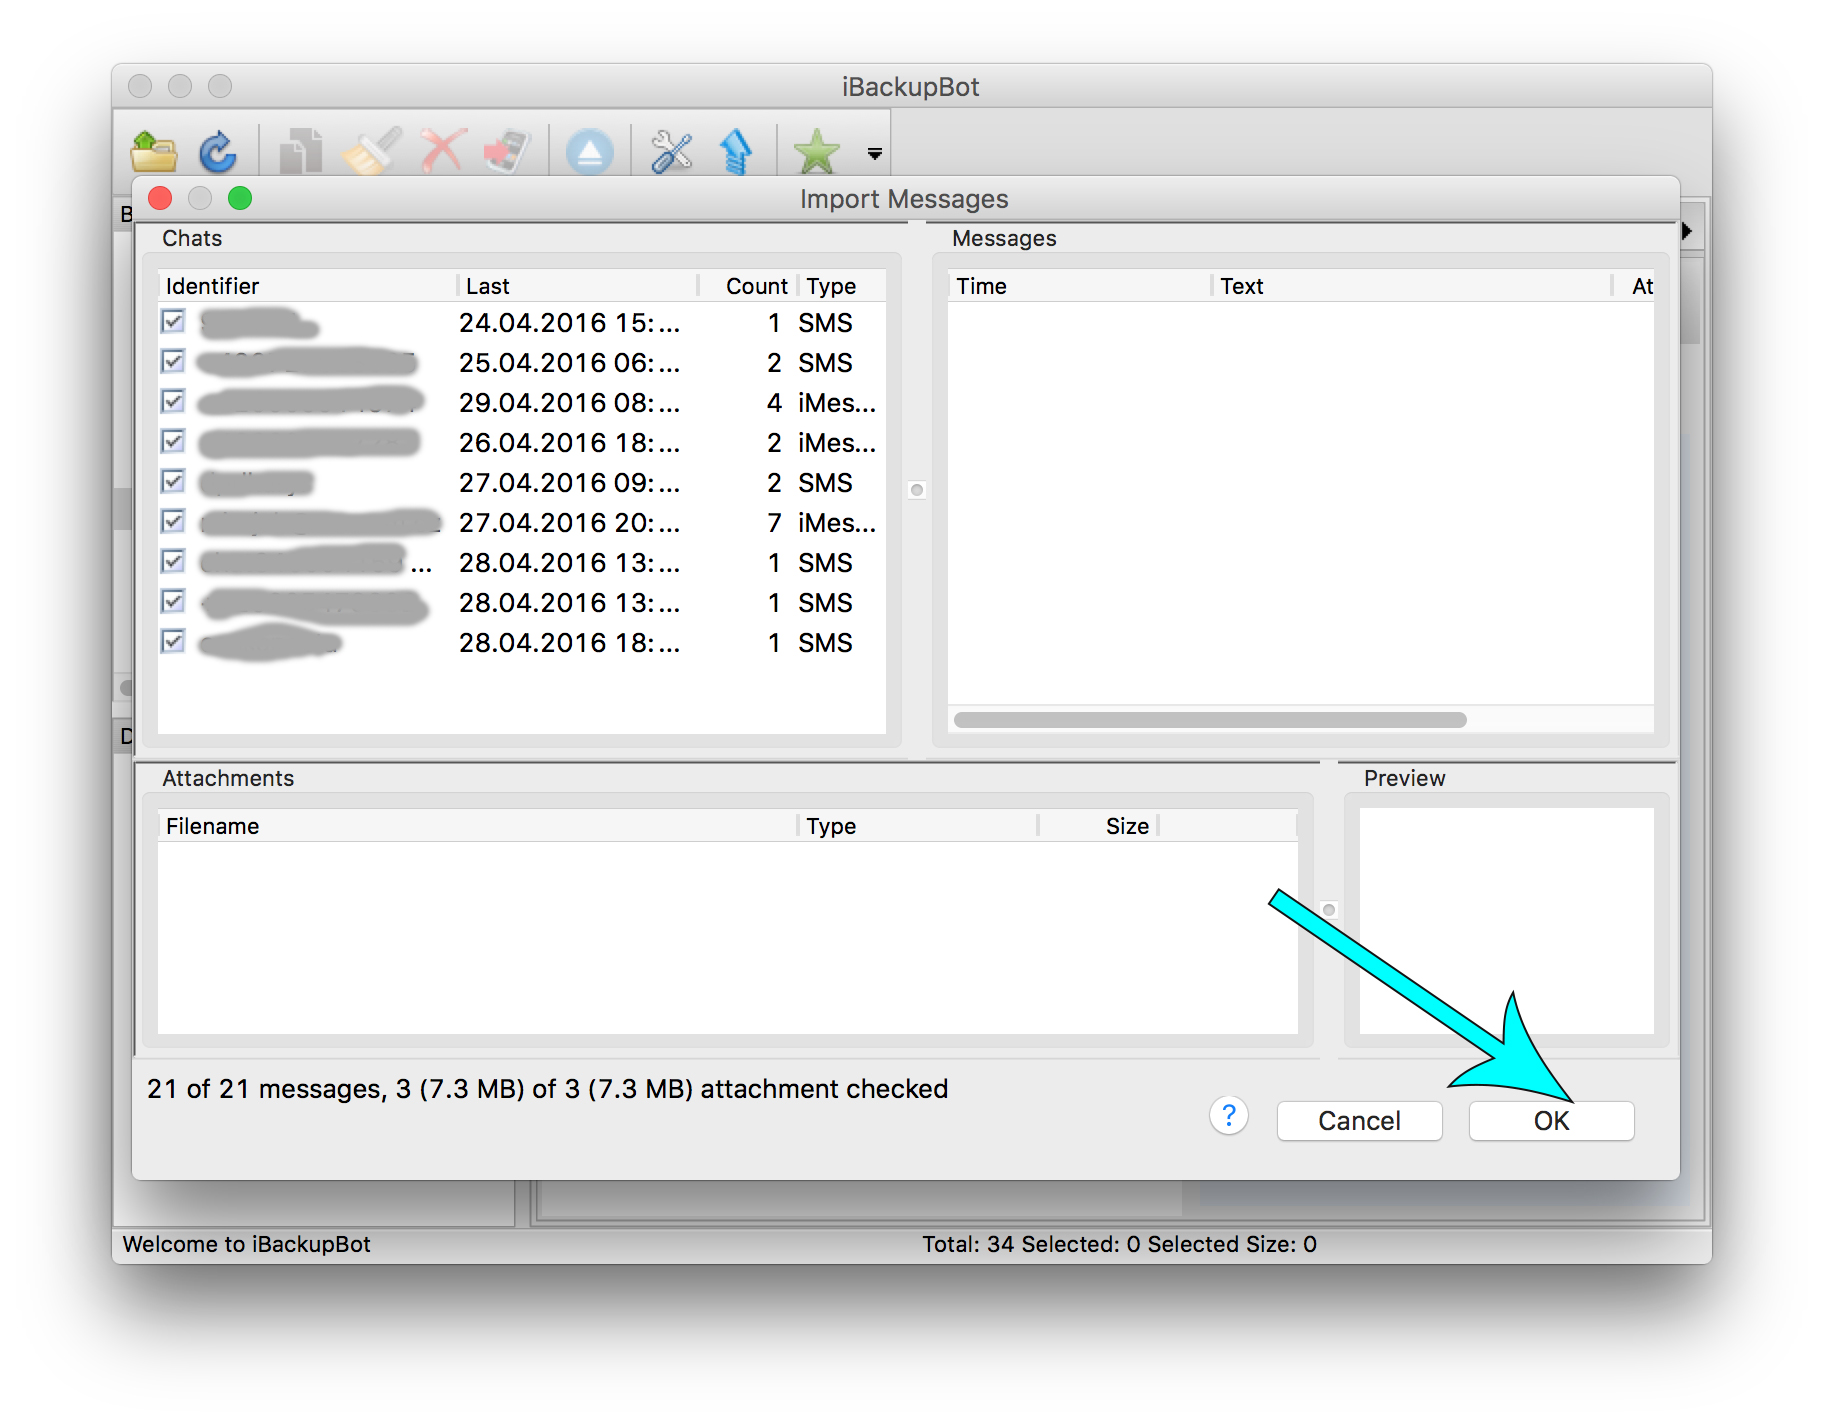Sort chats by the Last column header
The image size is (1824, 1424).
click(578, 286)
